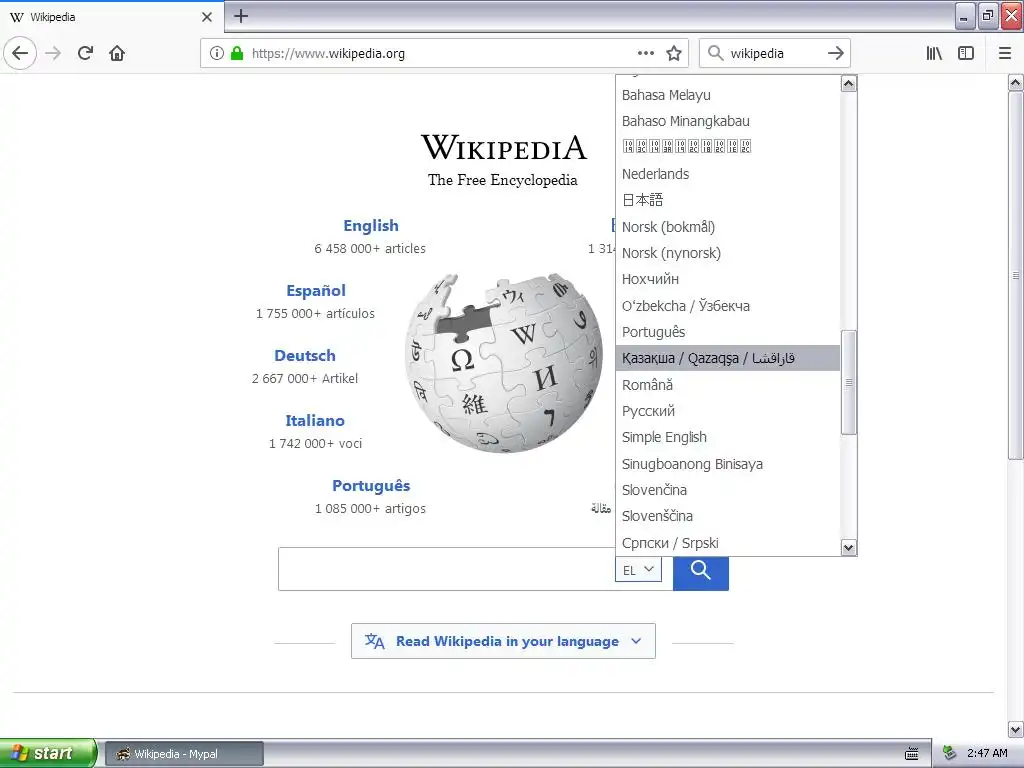Click the language list scrollbar thumb

pyautogui.click(x=848, y=383)
